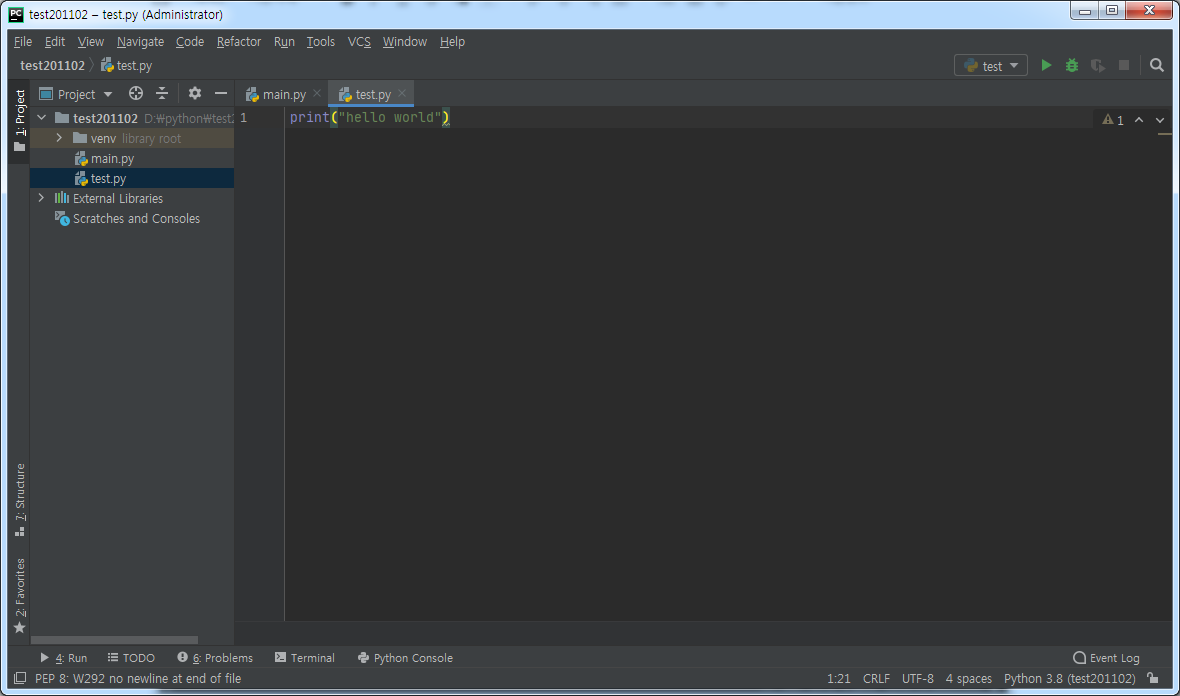Open the Refactor menu
Image resolution: width=1180 pixels, height=696 pixels.
(x=239, y=41)
